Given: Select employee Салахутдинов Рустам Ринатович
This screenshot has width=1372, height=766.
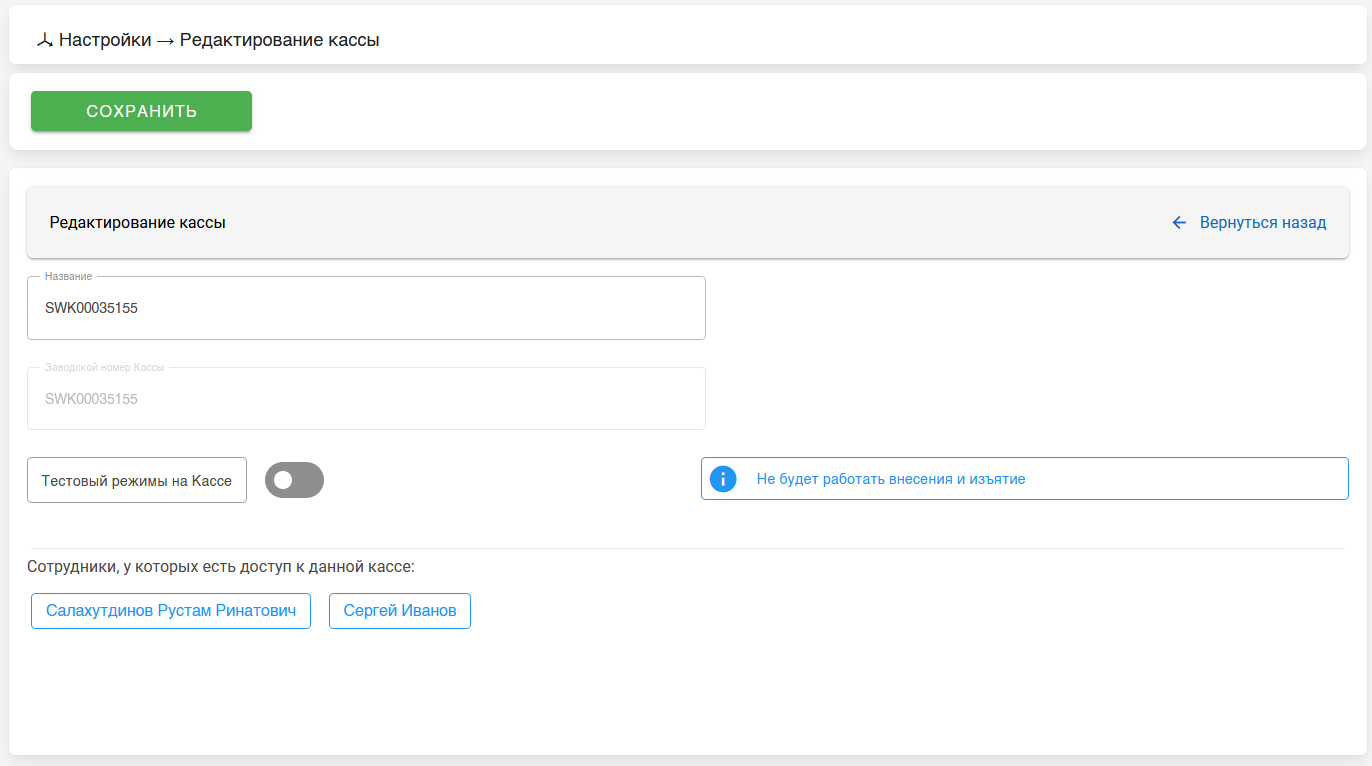Looking at the screenshot, I should (171, 611).
